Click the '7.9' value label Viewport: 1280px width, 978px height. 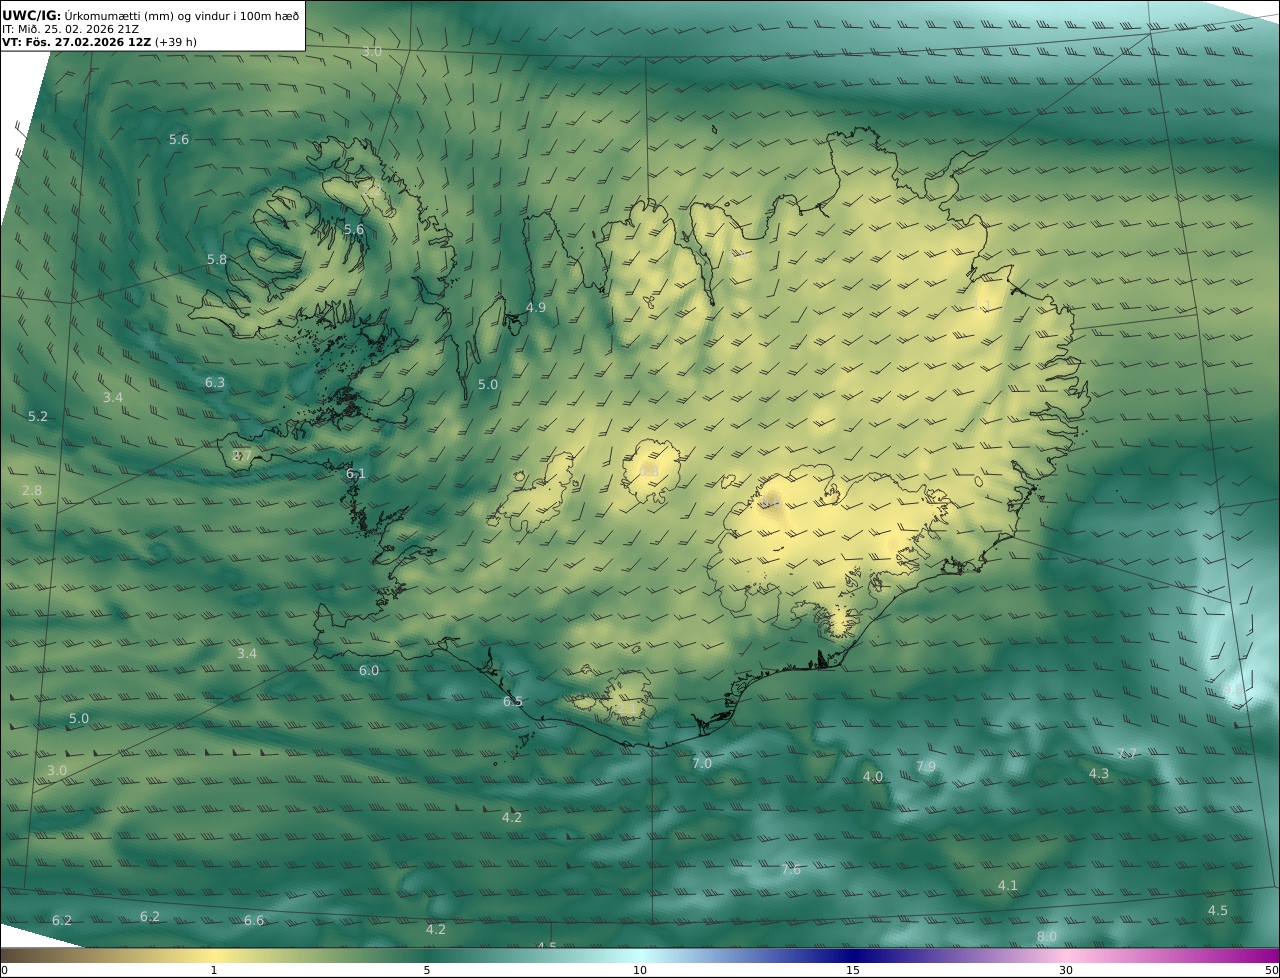(x=926, y=766)
